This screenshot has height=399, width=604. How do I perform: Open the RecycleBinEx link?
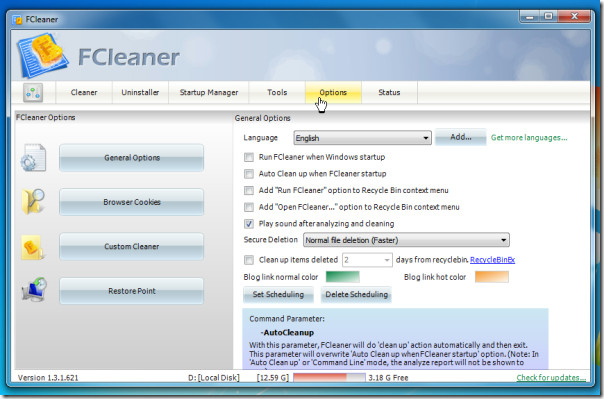tap(492, 260)
